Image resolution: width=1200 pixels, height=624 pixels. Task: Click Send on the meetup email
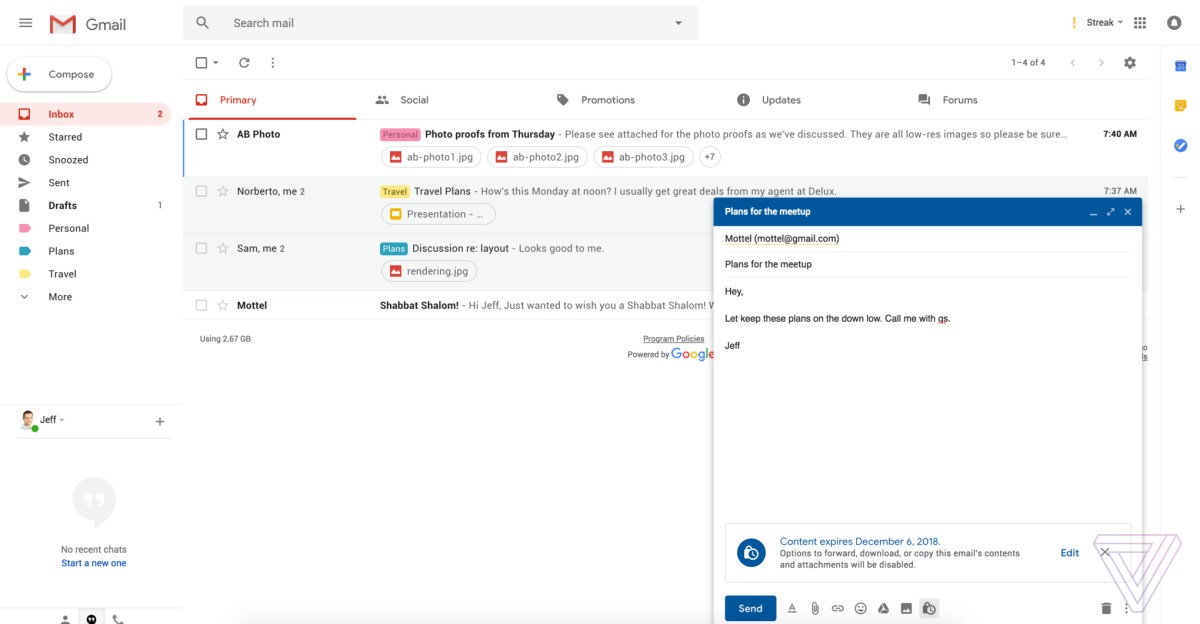pos(750,608)
